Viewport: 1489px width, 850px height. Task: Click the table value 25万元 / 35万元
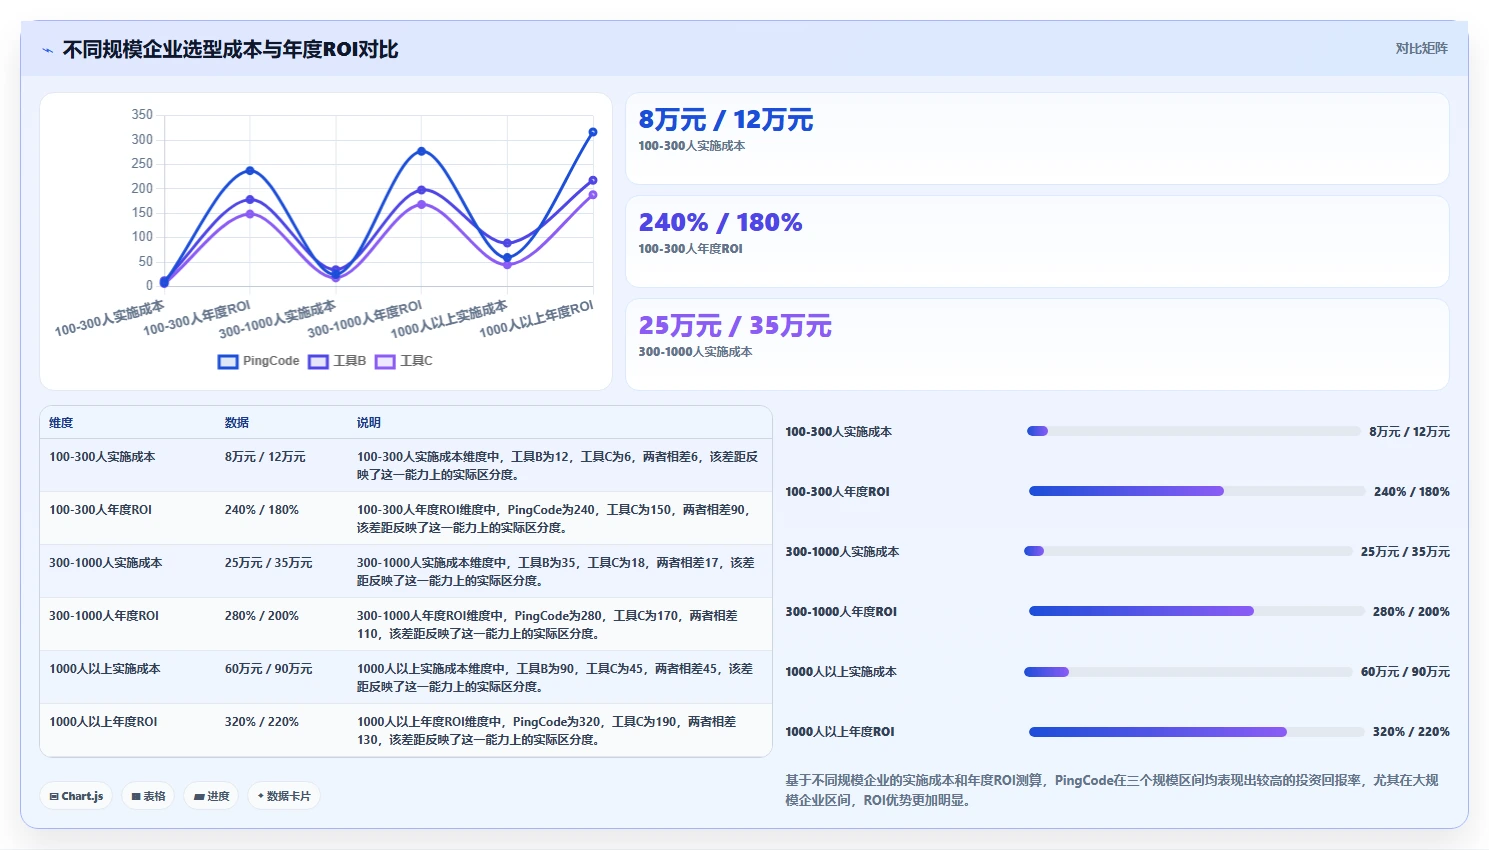pyautogui.click(x=268, y=563)
